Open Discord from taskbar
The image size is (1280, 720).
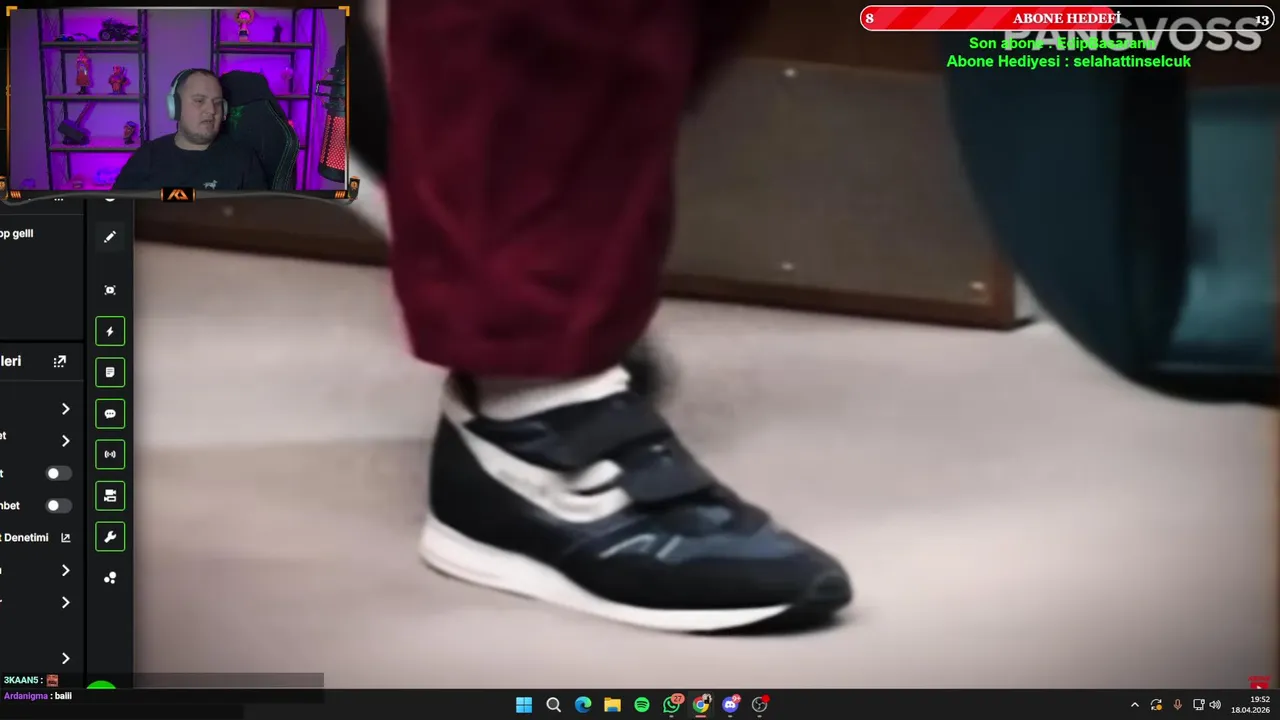pyautogui.click(x=730, y=705)
